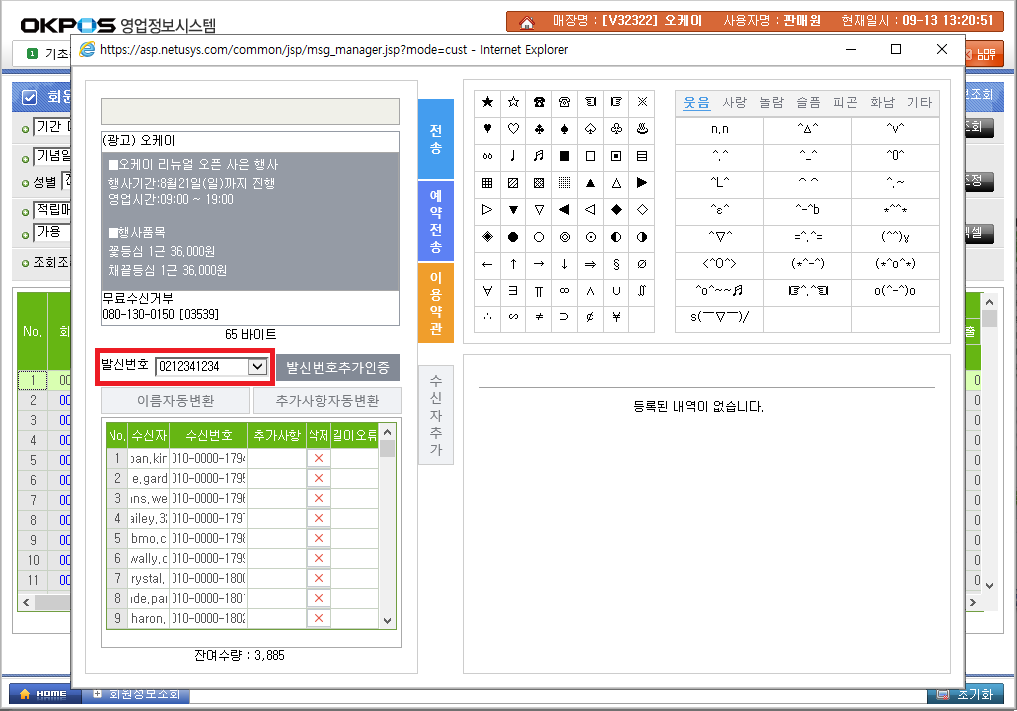Screen dimensions: 1017x711
Task: Open the orange 이용약관 terms button
Action: click(435, 303)
